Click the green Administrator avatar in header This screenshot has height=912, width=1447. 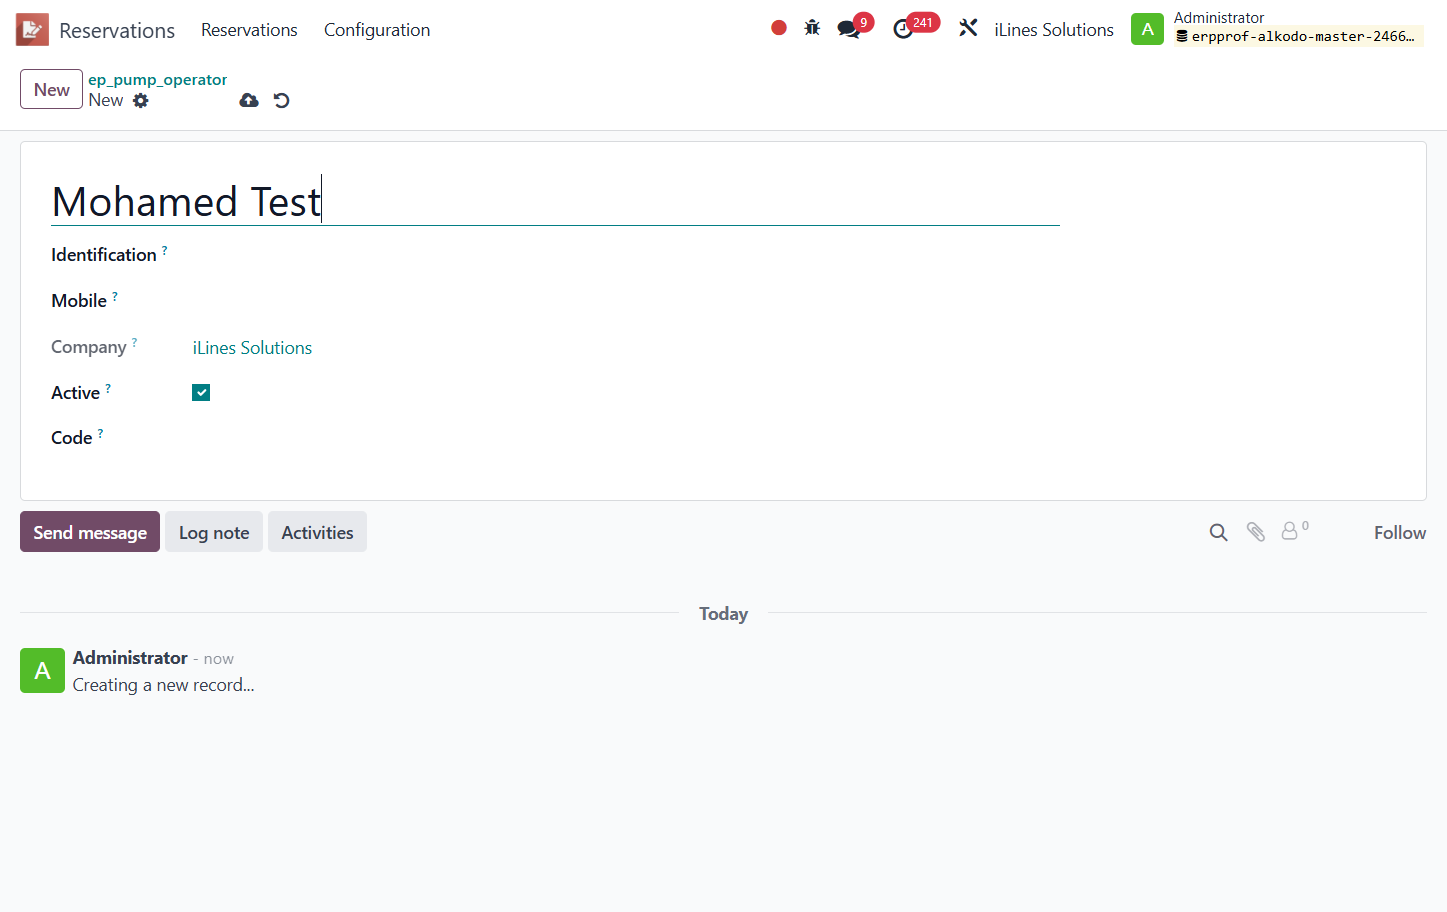(x=1147, y=29)
